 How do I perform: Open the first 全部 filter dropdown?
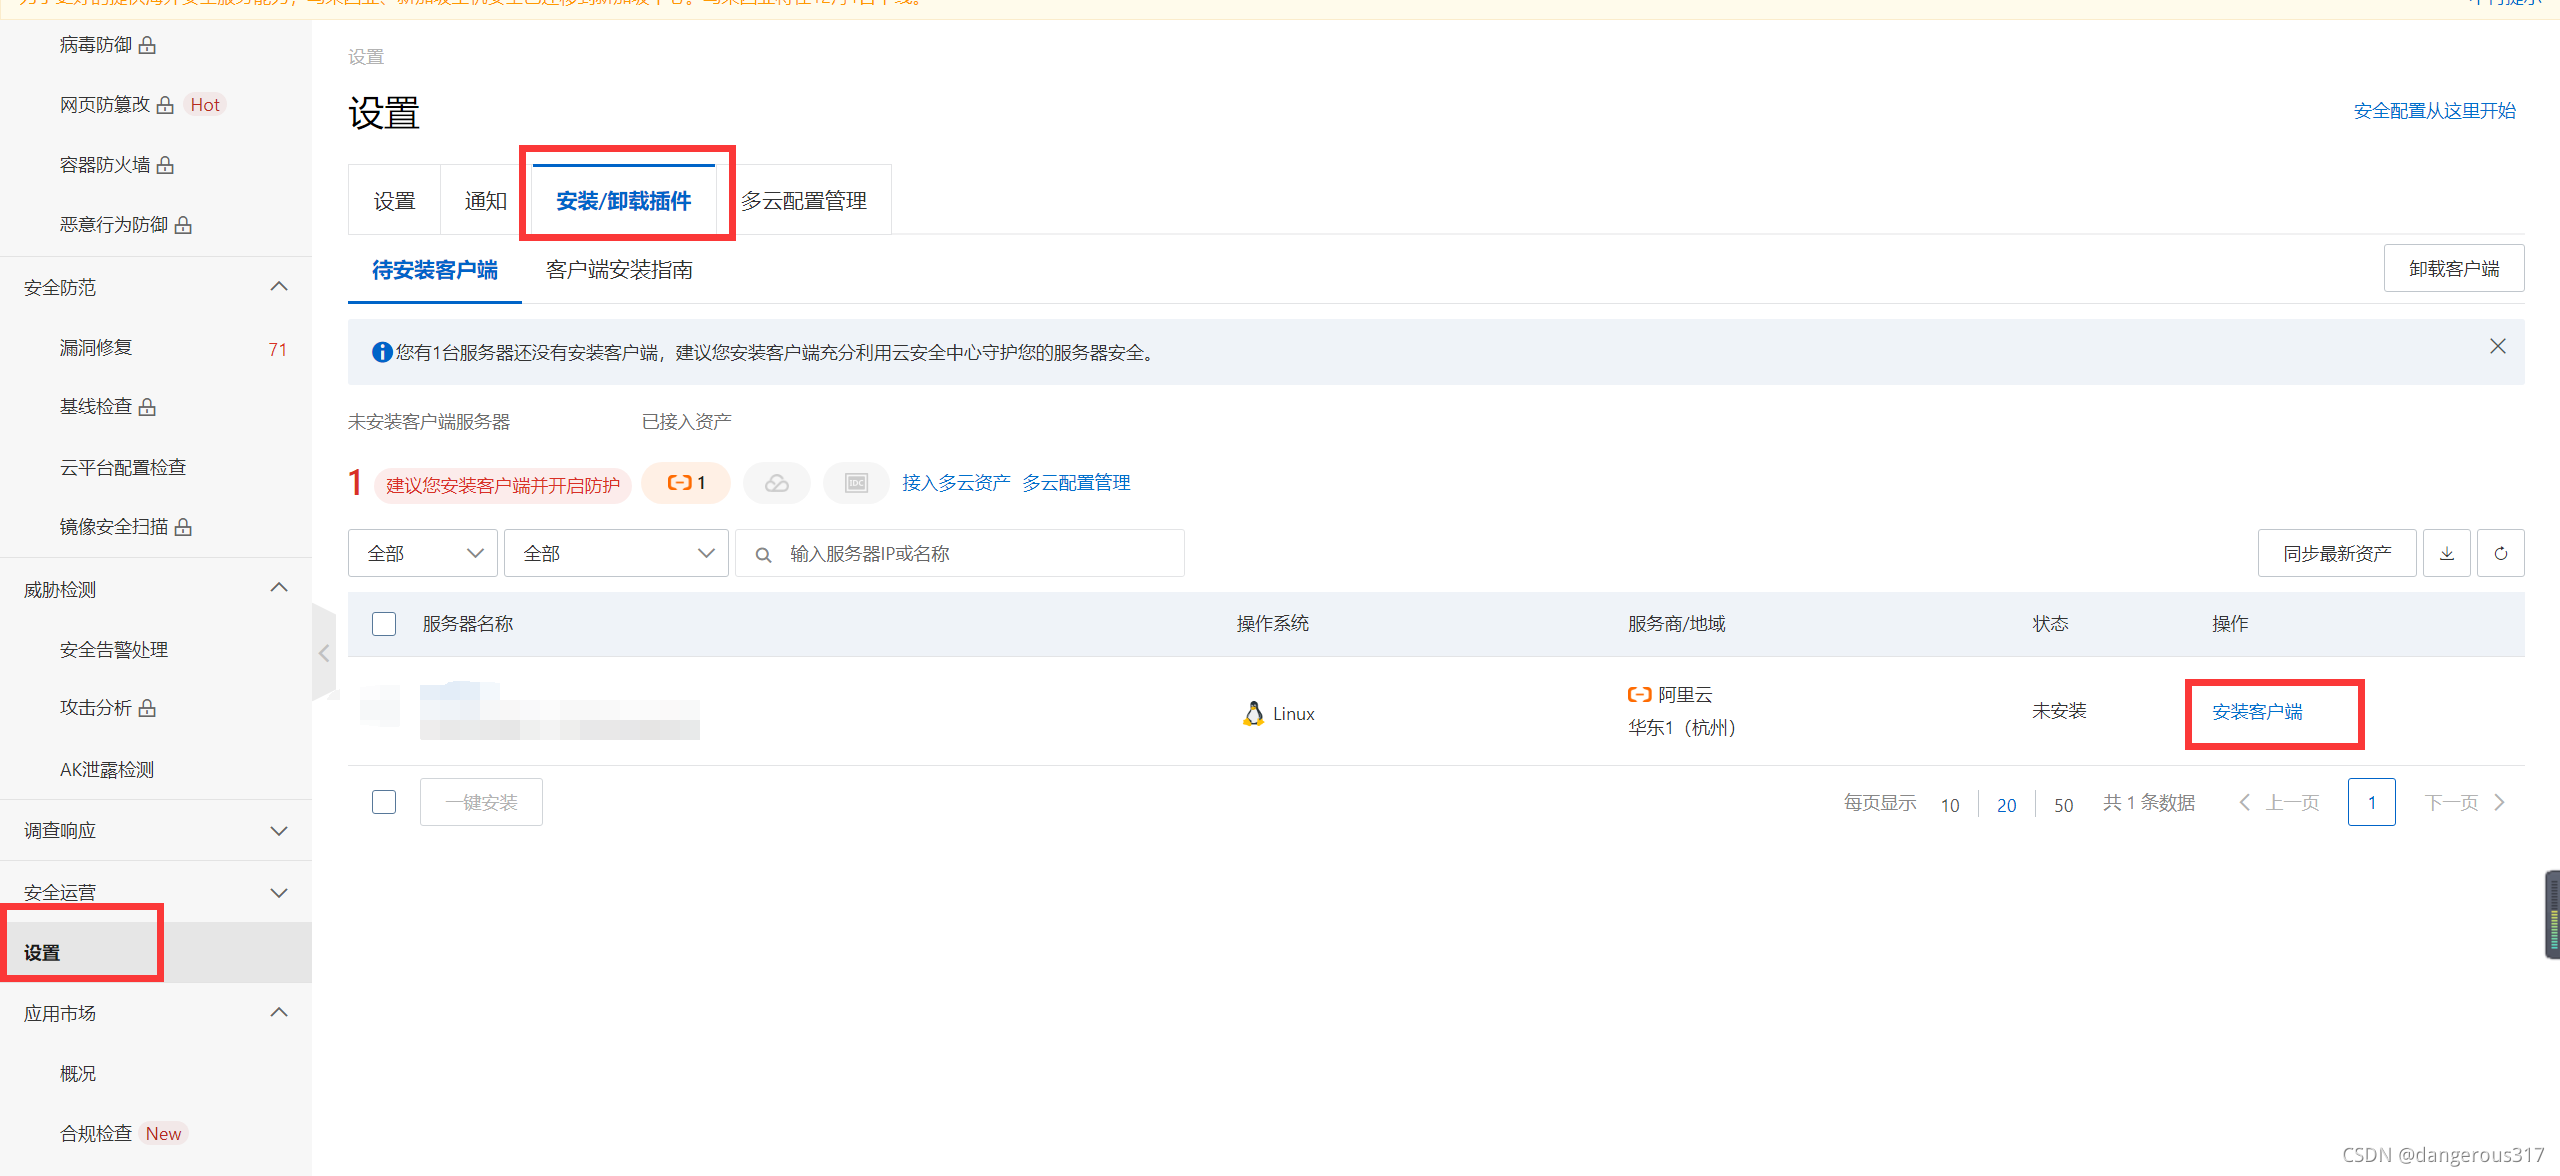(x=422, y=553)
